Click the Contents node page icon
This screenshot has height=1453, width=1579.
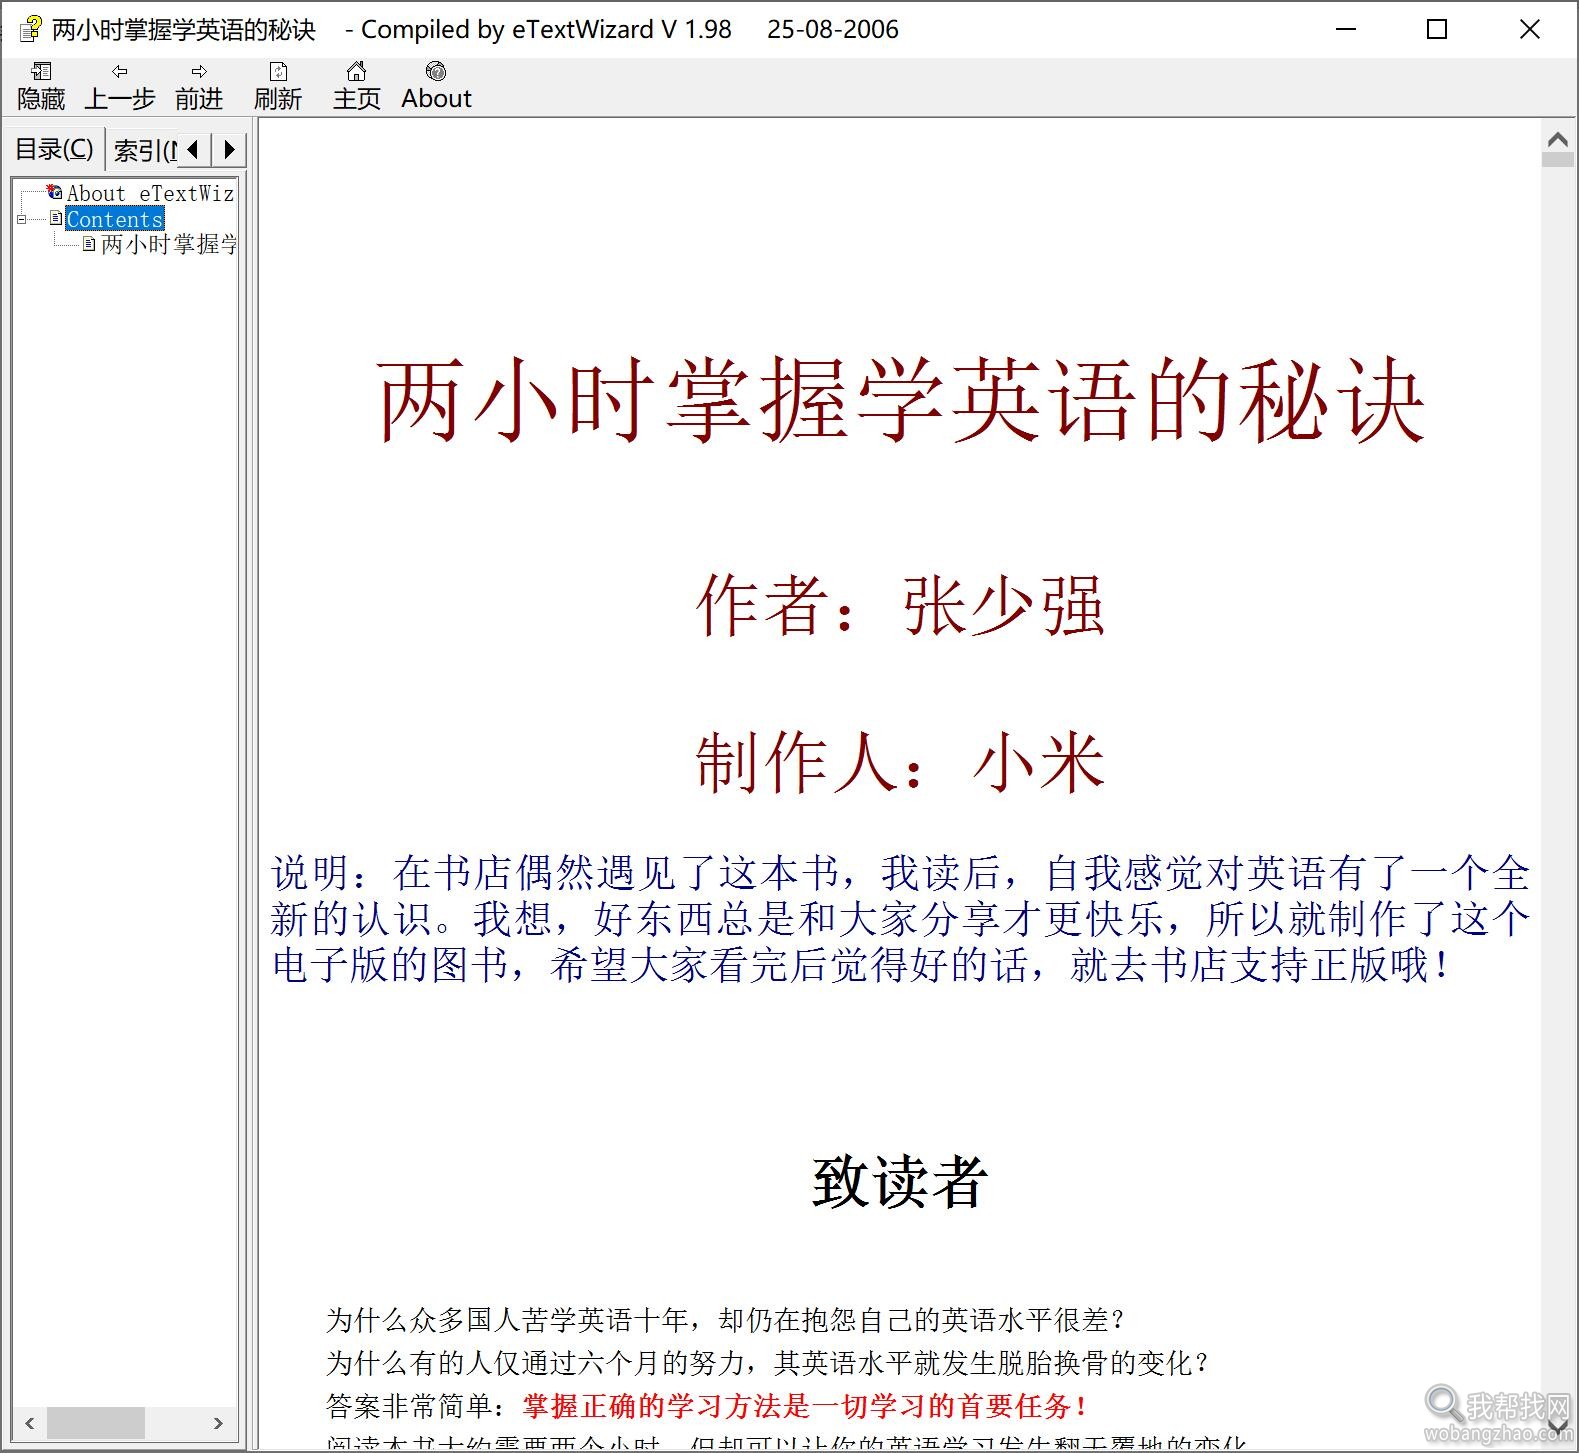coord(56,218)
